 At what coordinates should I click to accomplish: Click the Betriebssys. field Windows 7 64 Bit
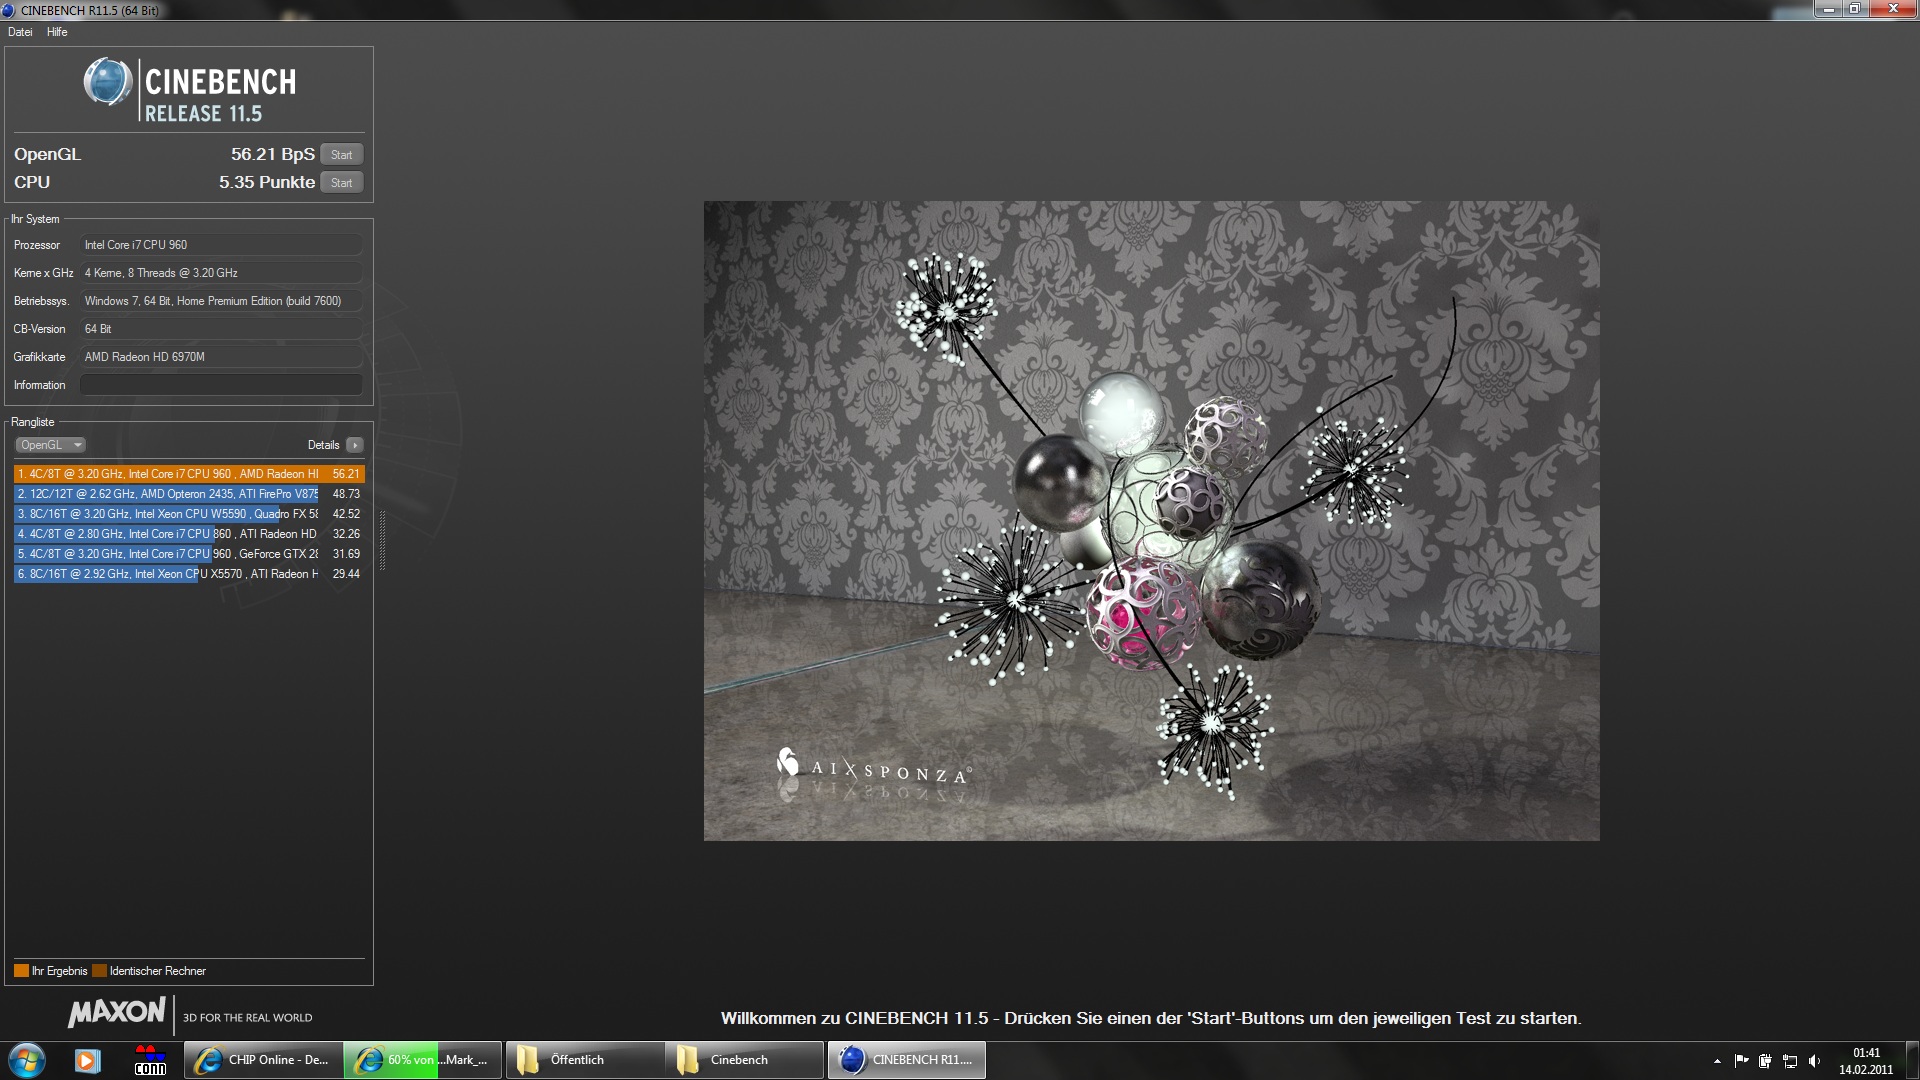pos(221,301)
